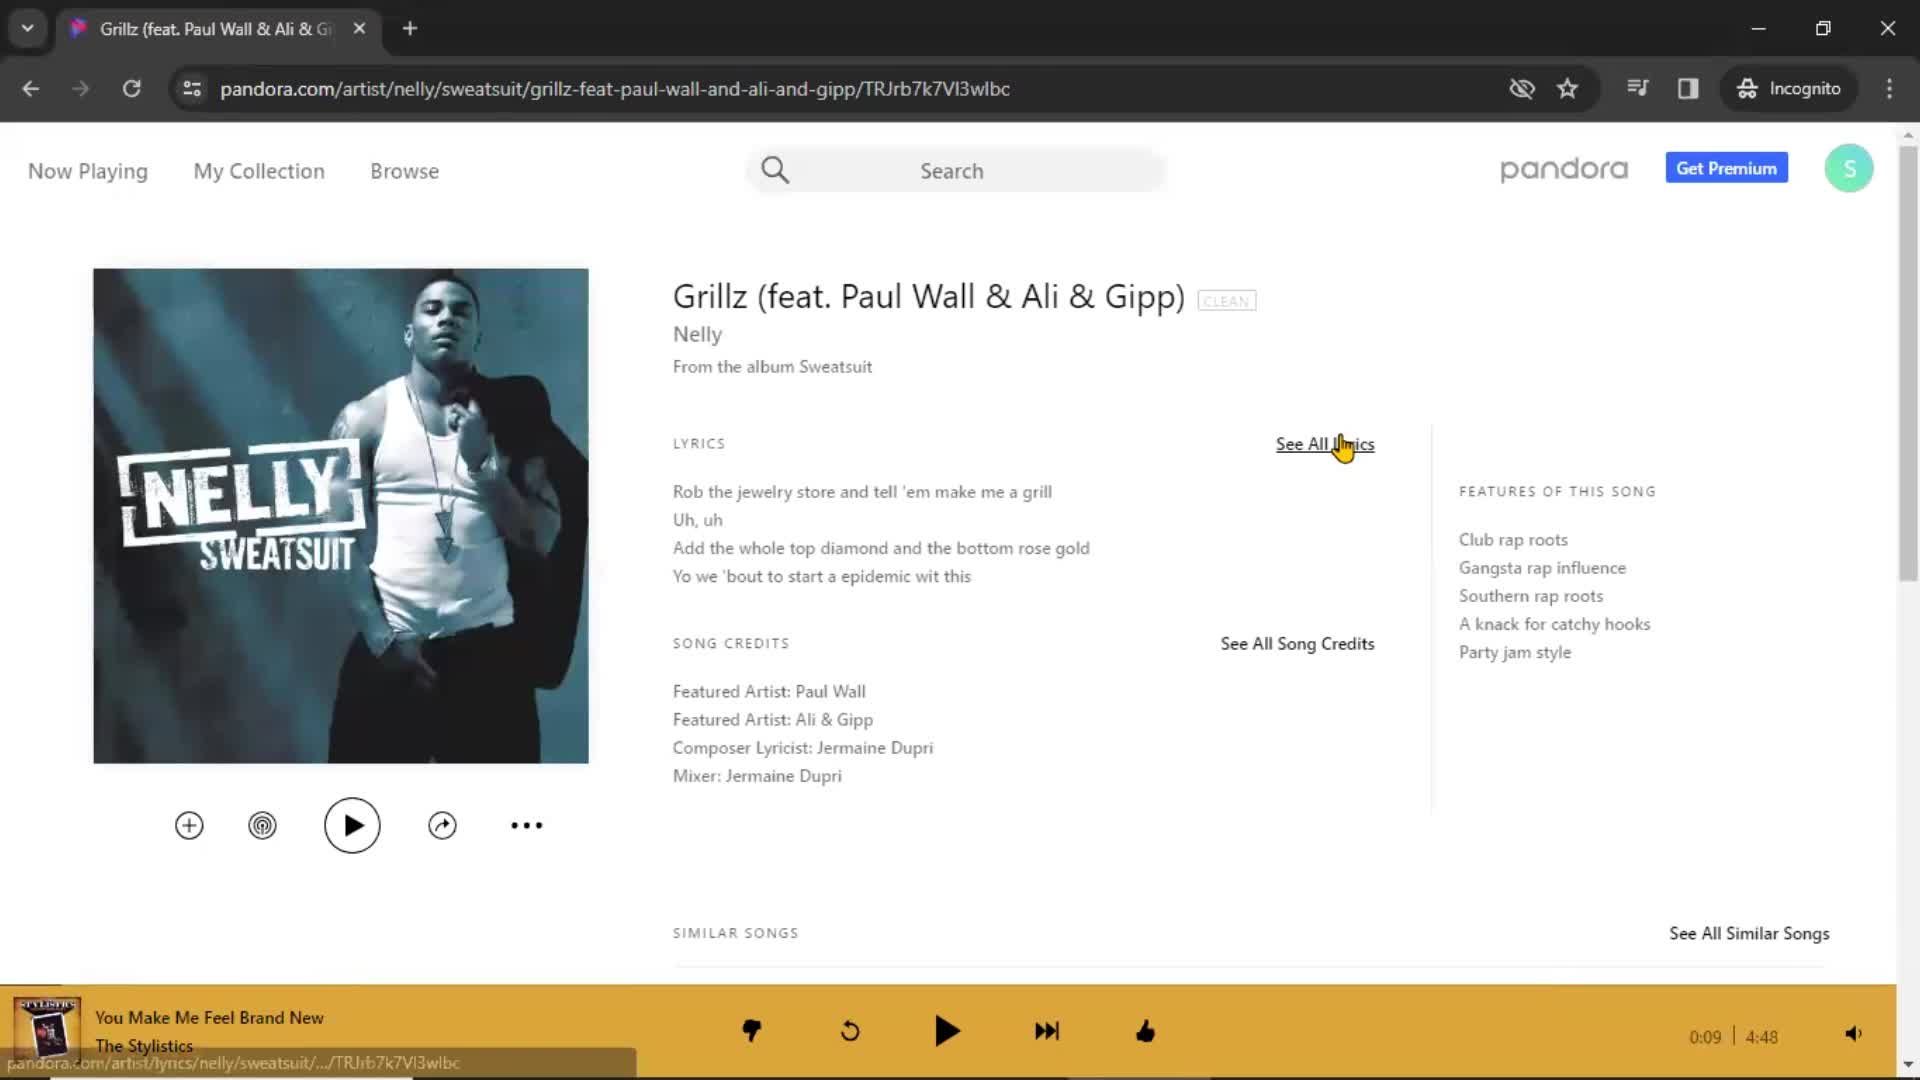This screenshot has height=1080, width=1920.
Task: Click the See All Similar Songs expander
Action: coord(1750,932)
